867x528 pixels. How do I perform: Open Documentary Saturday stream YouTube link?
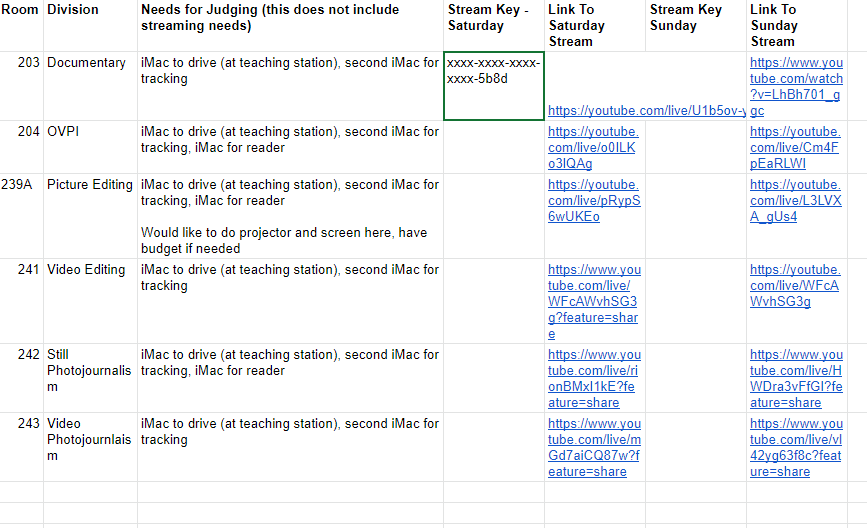pyautogui.click(x=646, y=111)
